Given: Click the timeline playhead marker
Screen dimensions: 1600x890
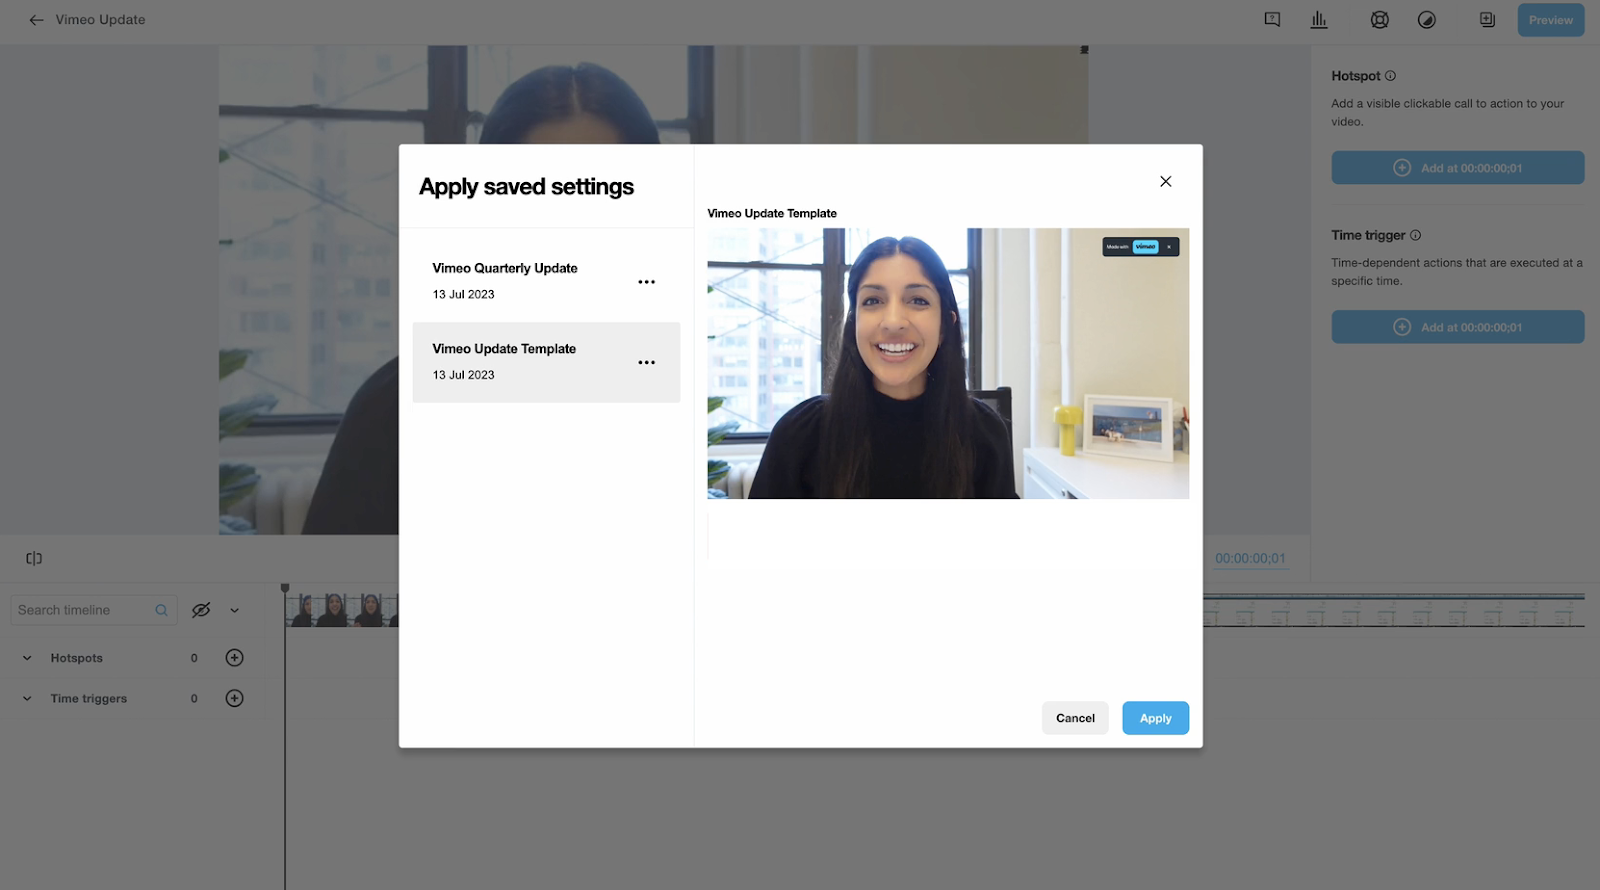Looking at the screenshot, I should pos(285,589).
